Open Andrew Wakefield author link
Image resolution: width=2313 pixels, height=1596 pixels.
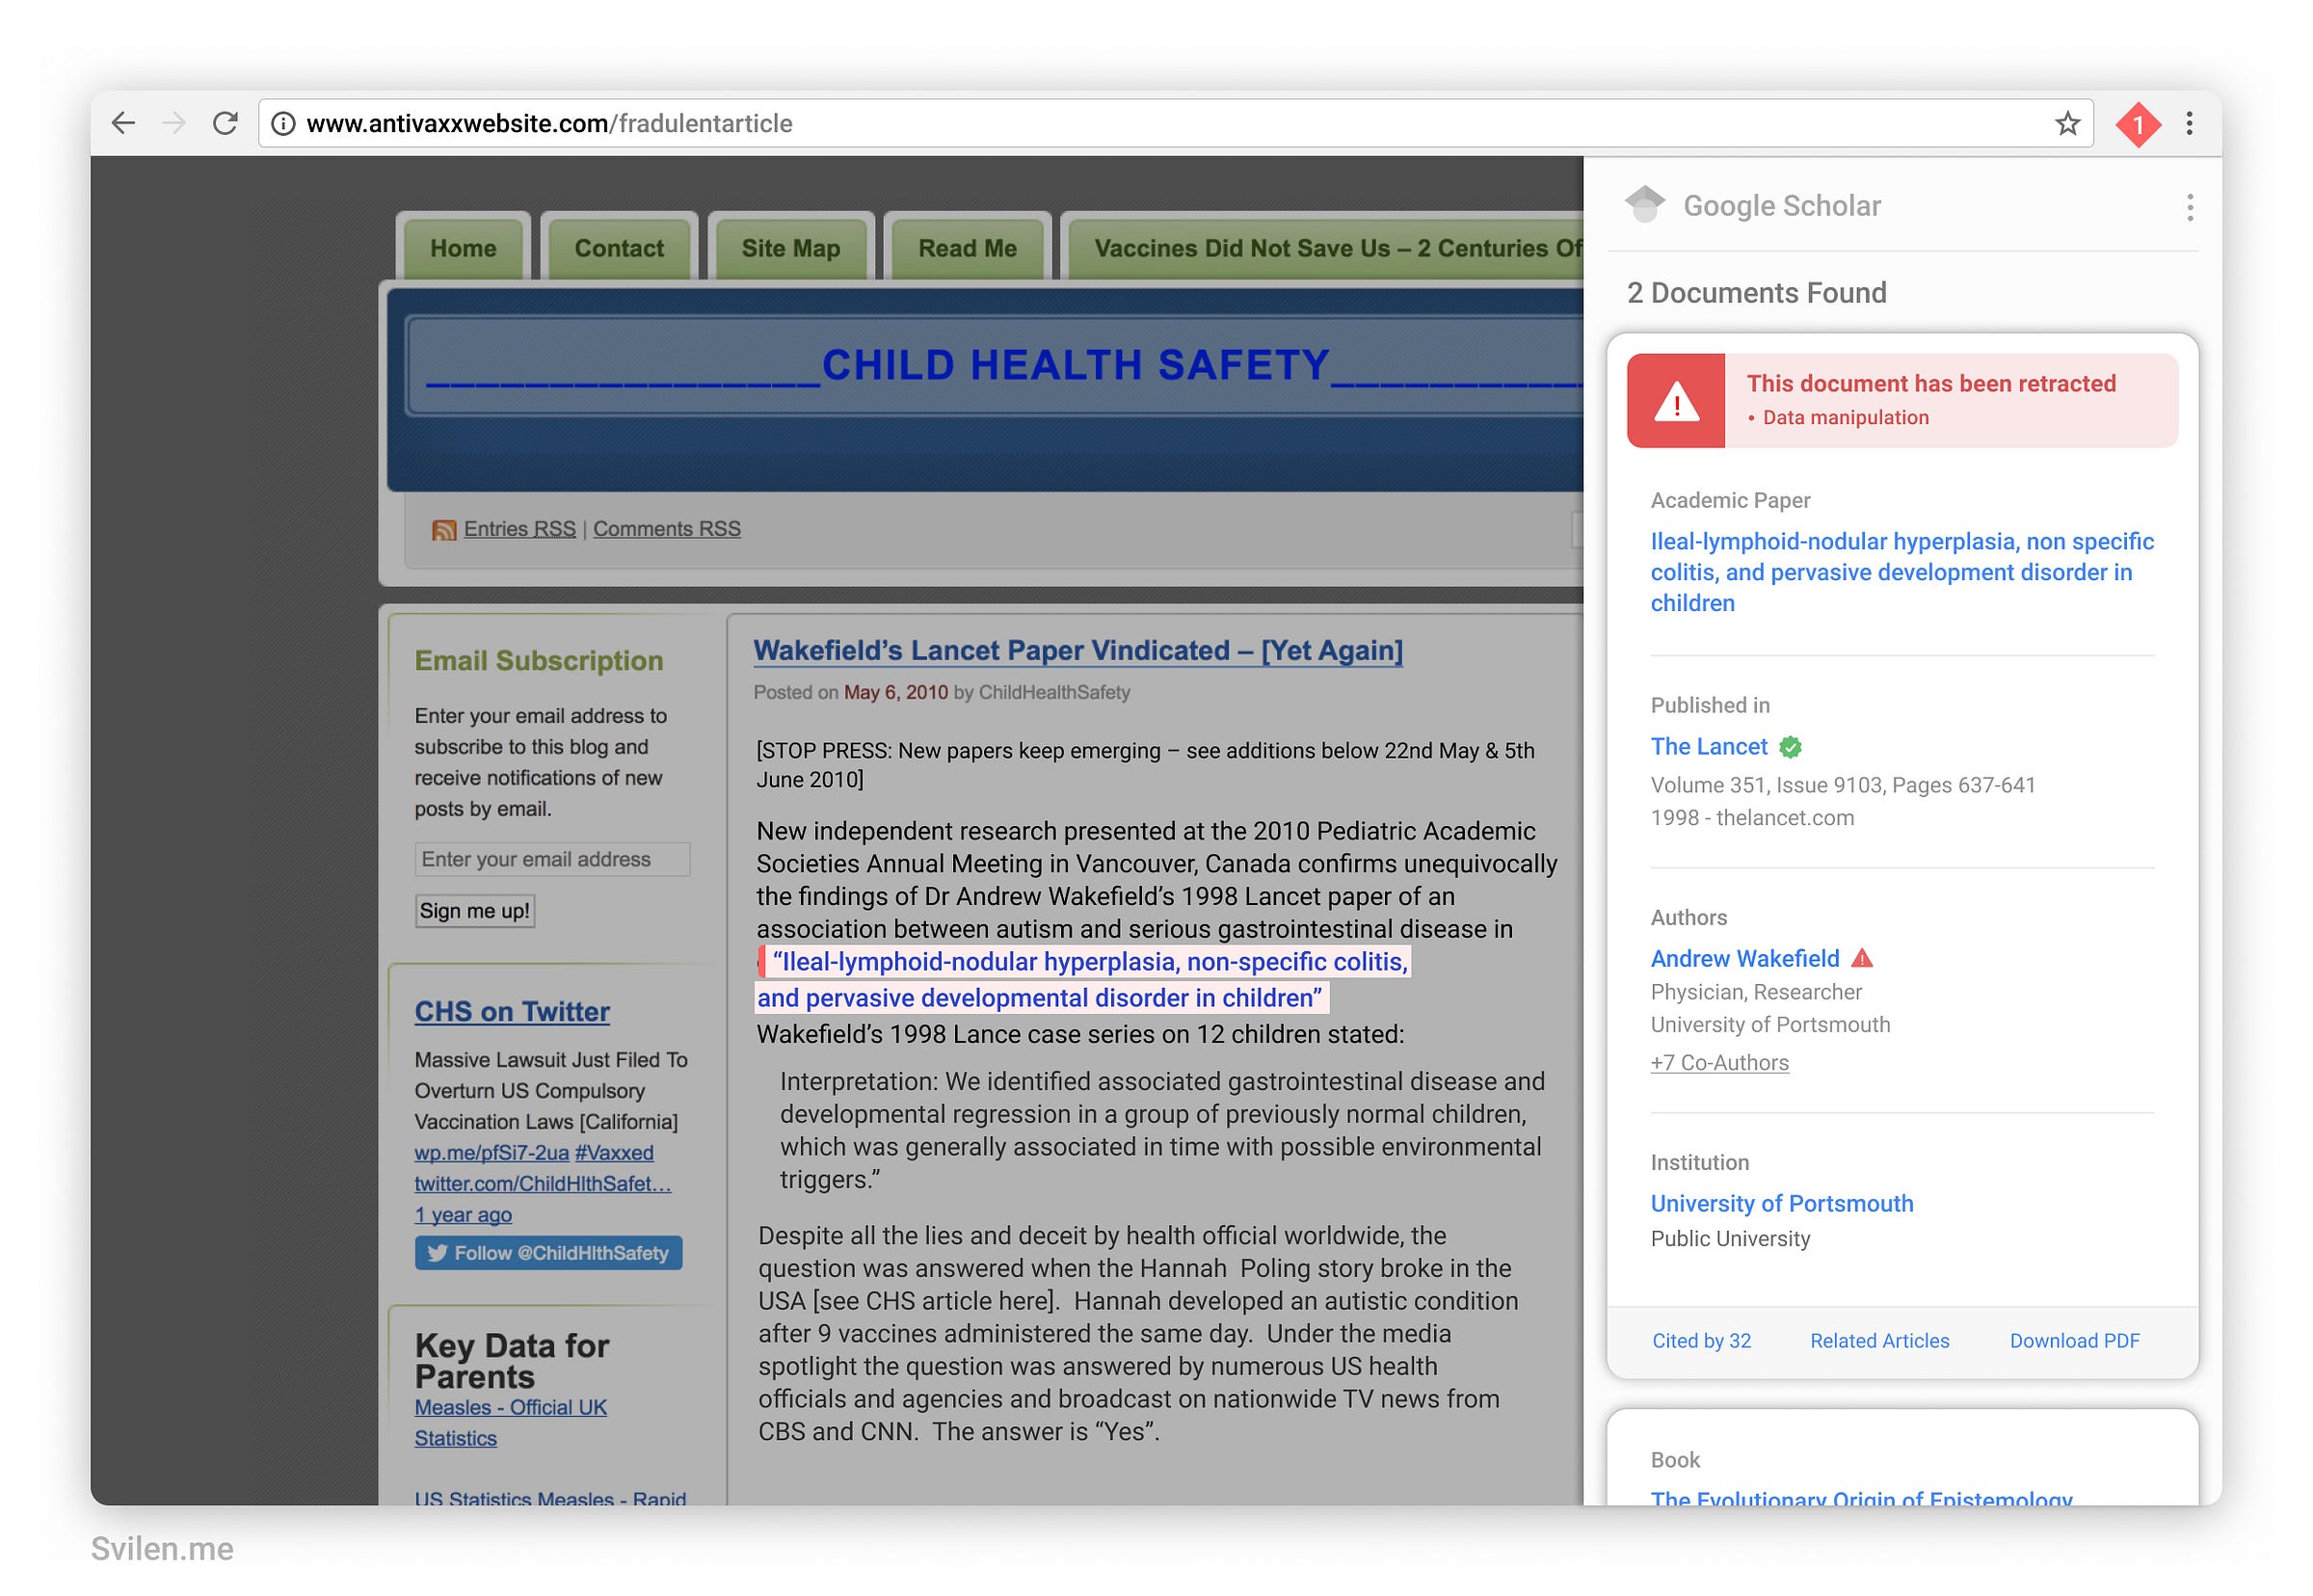click(x=1745, y=959)
